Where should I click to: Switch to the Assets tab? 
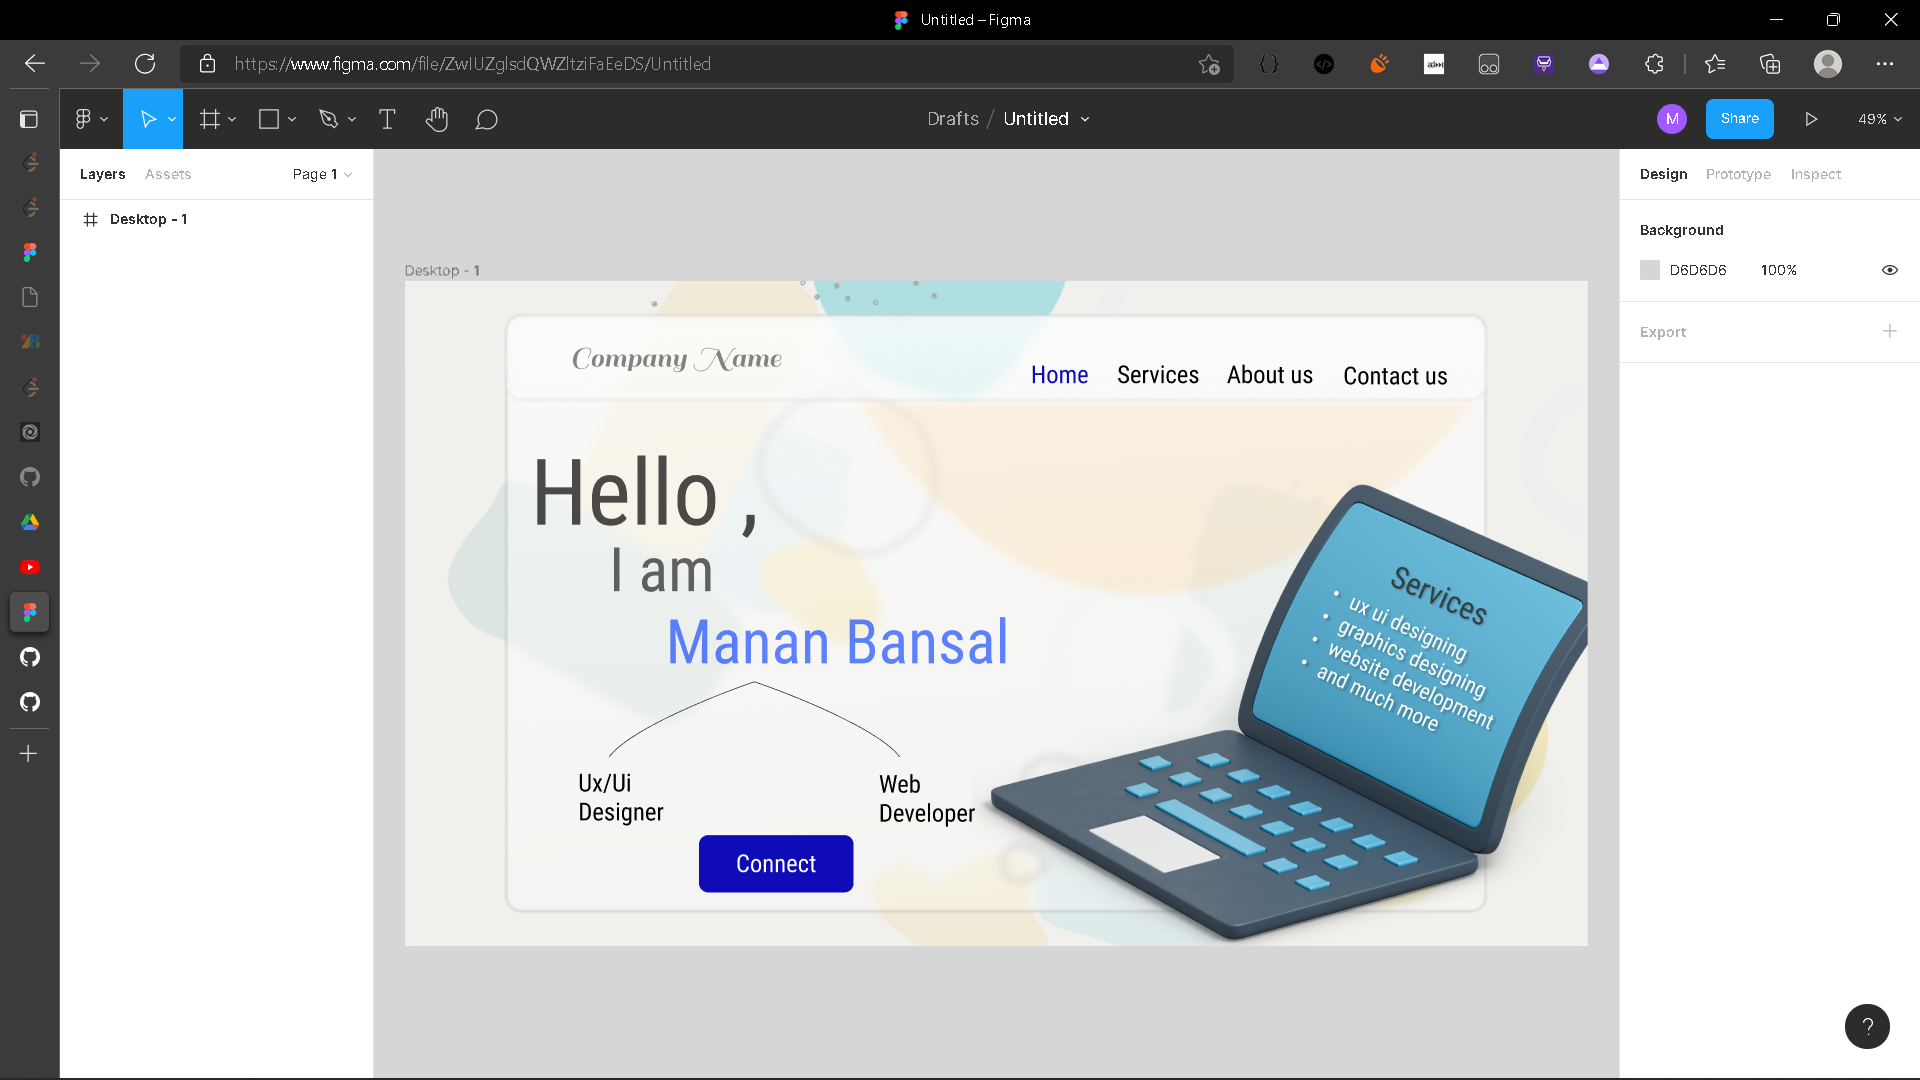167,174
